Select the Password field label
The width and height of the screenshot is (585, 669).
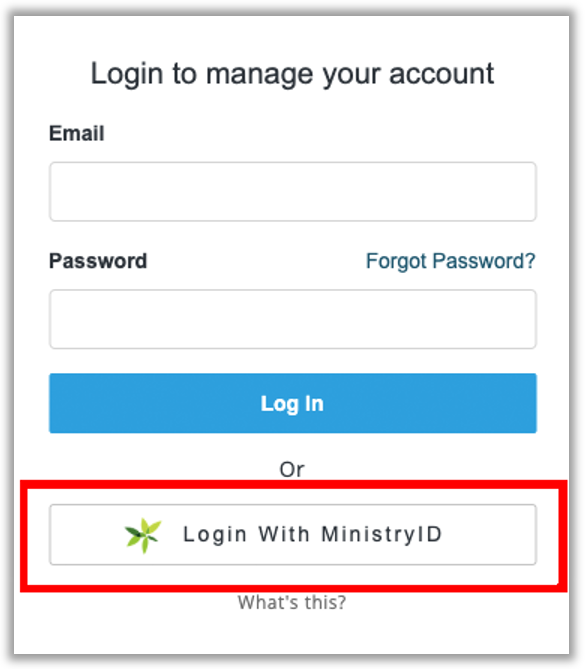(x=98, y=261)
